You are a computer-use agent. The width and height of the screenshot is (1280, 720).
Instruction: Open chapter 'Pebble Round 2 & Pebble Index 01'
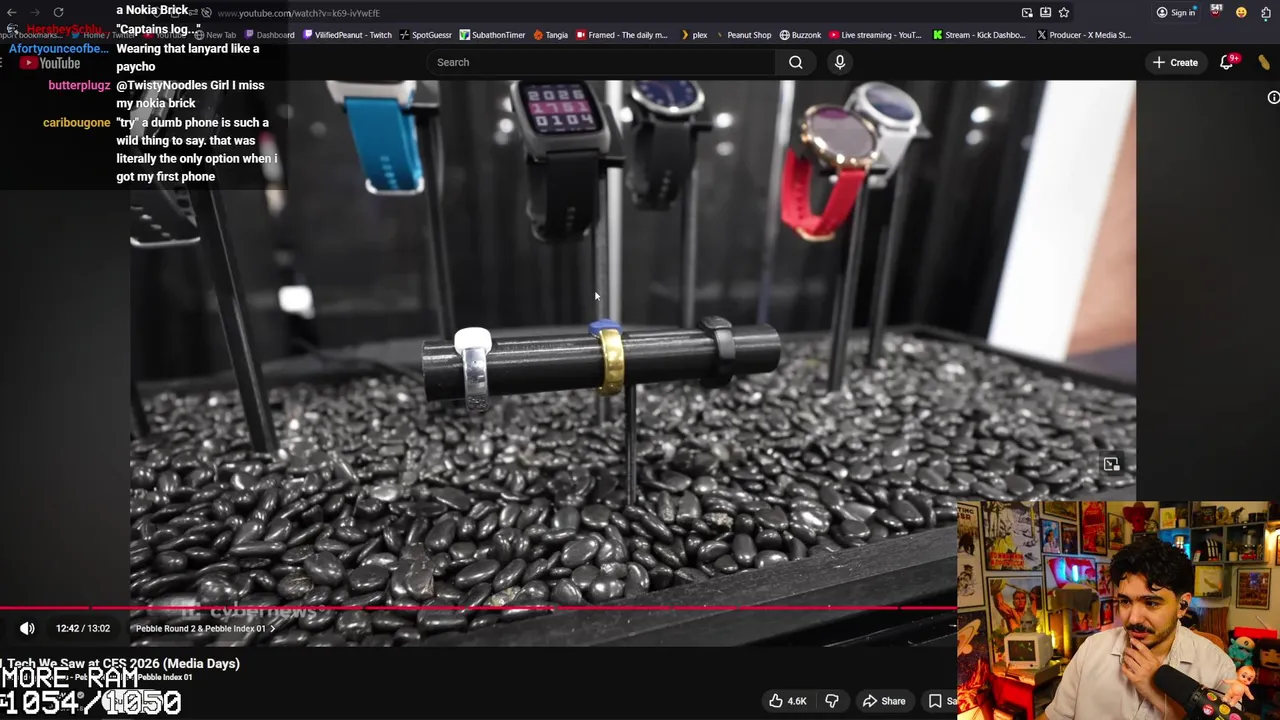click(205, 628)
